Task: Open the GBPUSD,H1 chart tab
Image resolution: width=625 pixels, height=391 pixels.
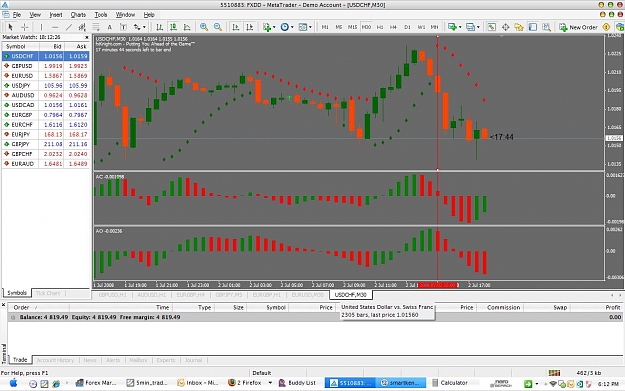Action: (112, 295)
